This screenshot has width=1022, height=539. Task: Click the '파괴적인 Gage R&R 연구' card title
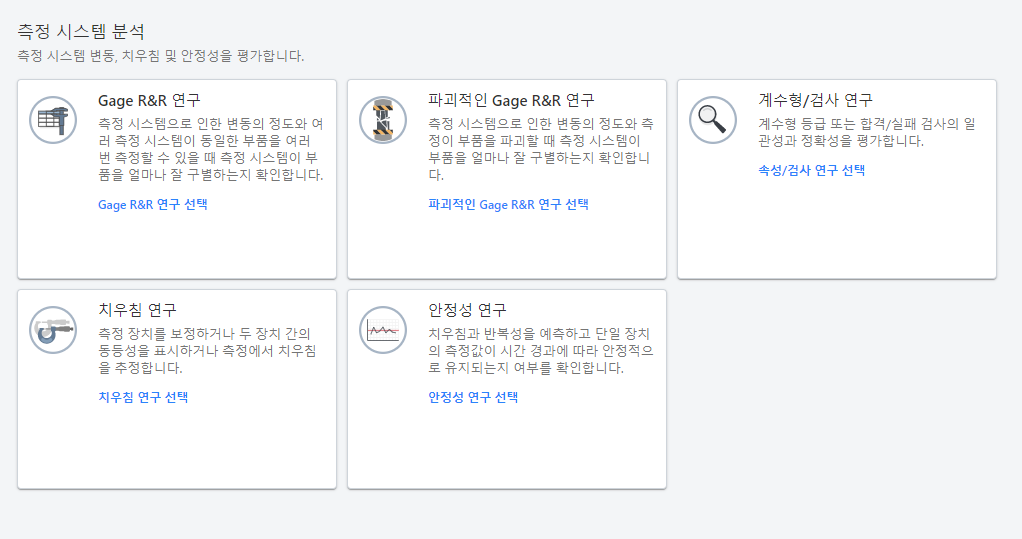coord(511,101)
